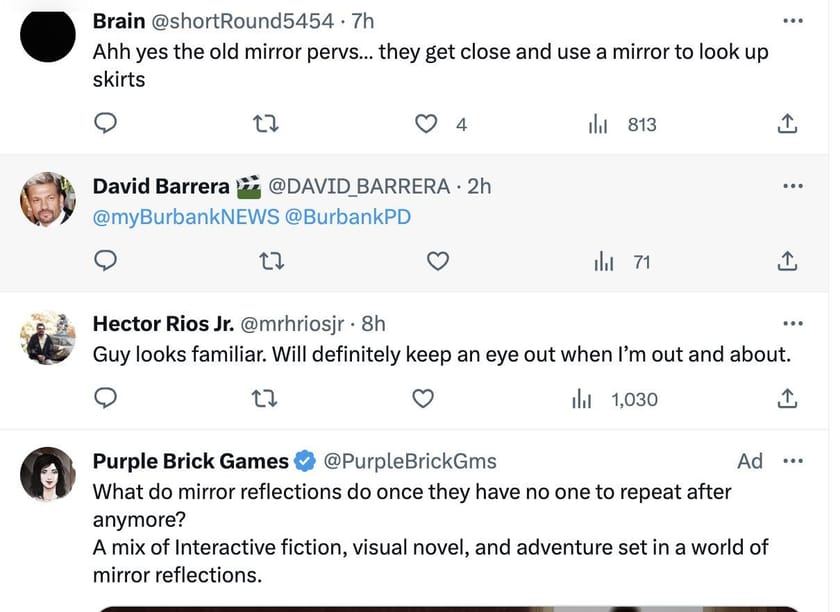840x612 pixels.
Task: View analytics showing 1,030 views
Action: (614, 399)
